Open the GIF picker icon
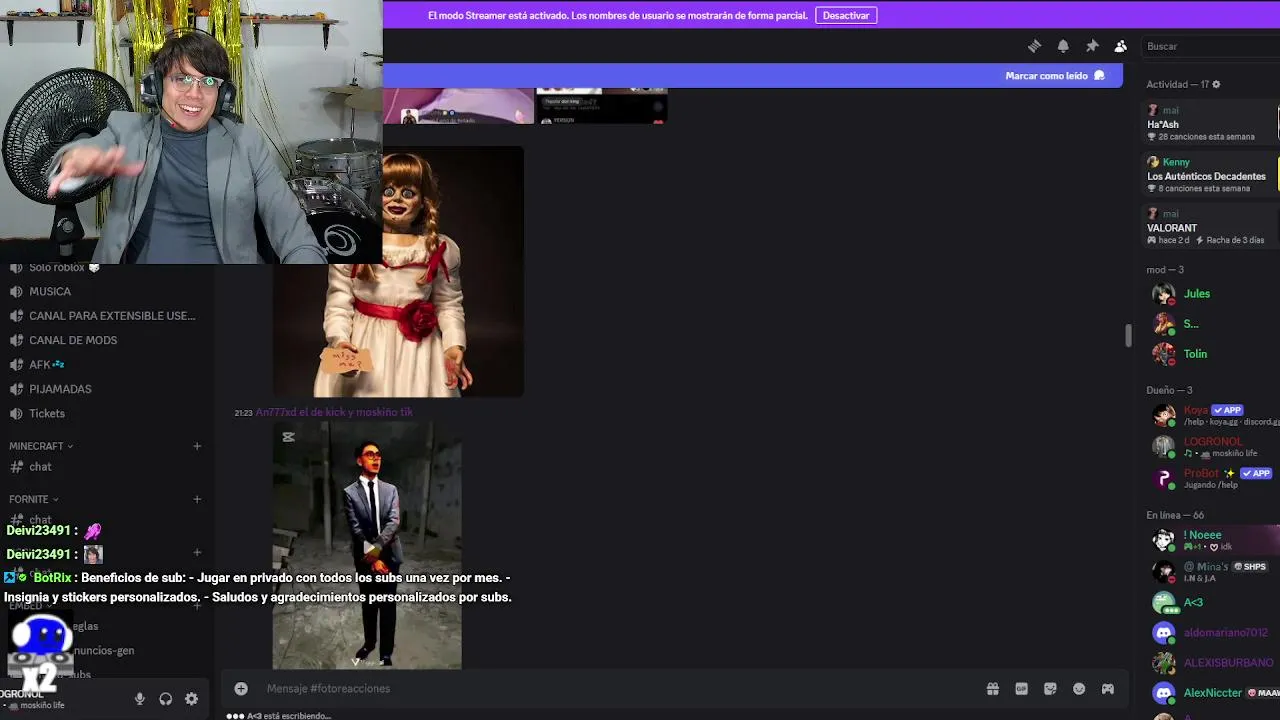The height and width of the screenshot is (720, 1280). pos(1021,688)
